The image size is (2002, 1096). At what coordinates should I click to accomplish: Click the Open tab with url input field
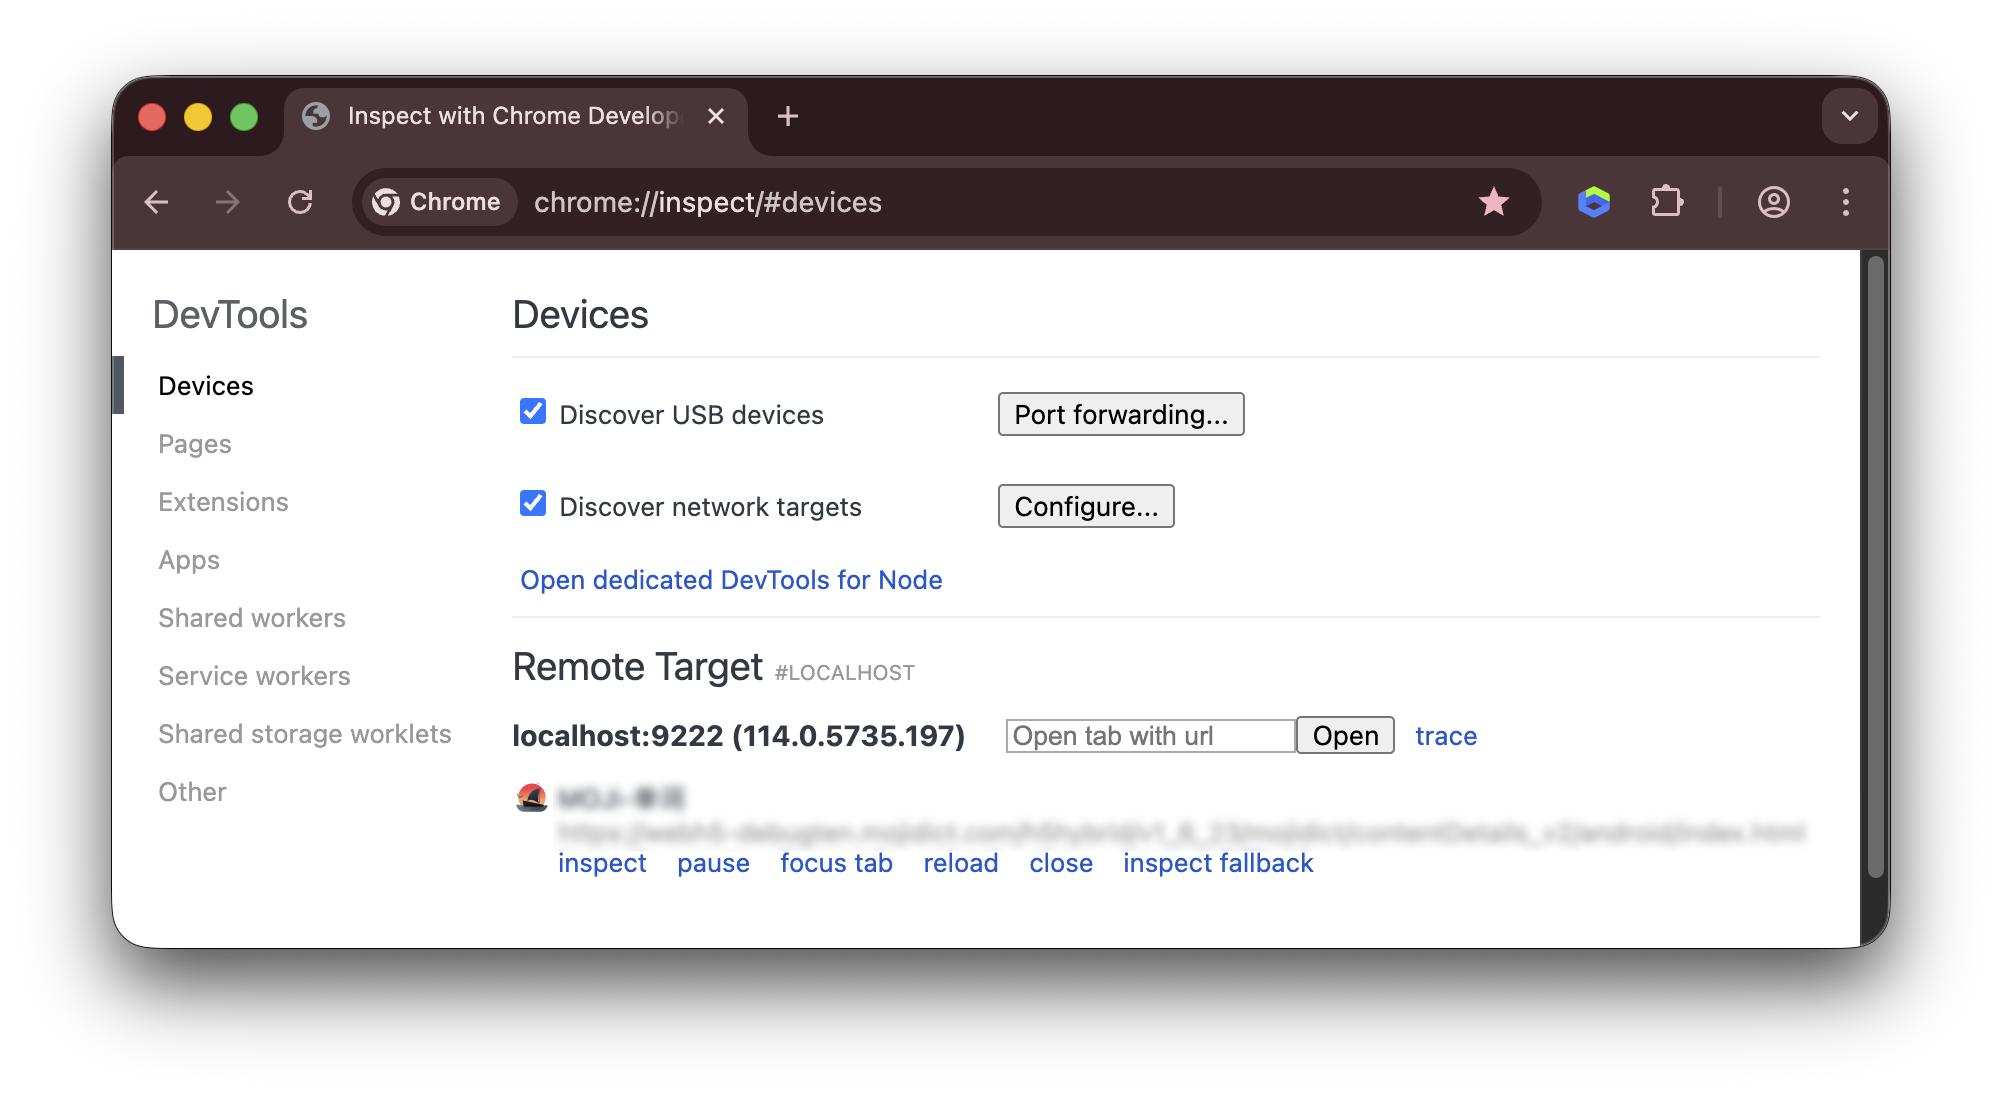coord(1148,735)
